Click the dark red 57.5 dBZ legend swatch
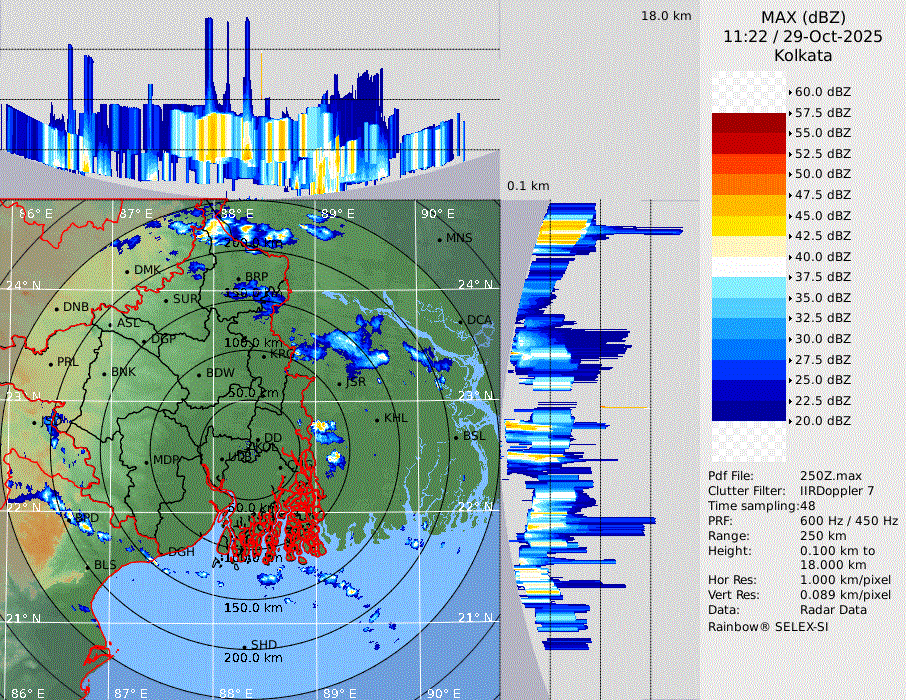This screenshot has width=906, height=700. pos(749,123)
